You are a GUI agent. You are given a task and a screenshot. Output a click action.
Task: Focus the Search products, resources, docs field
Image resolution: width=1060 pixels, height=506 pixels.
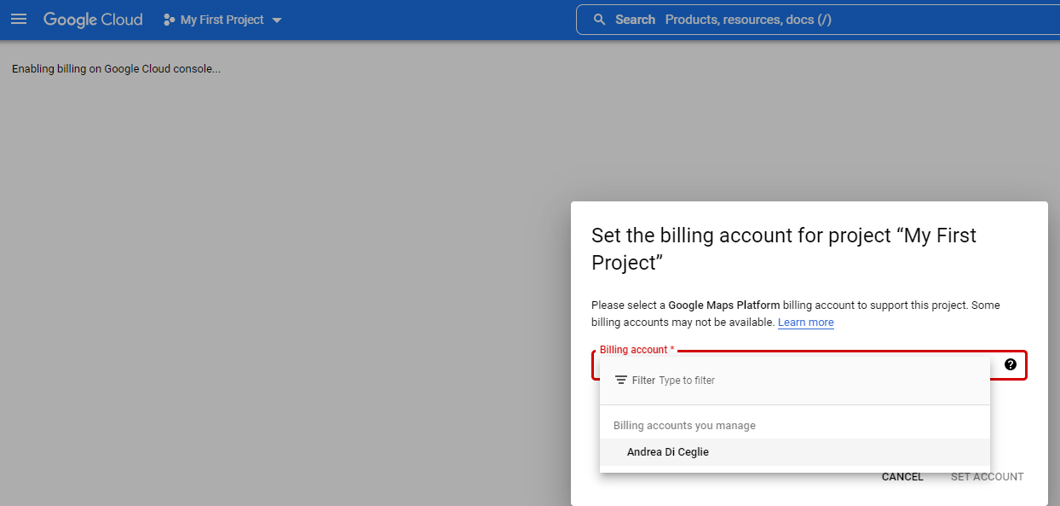coord(817,20)
